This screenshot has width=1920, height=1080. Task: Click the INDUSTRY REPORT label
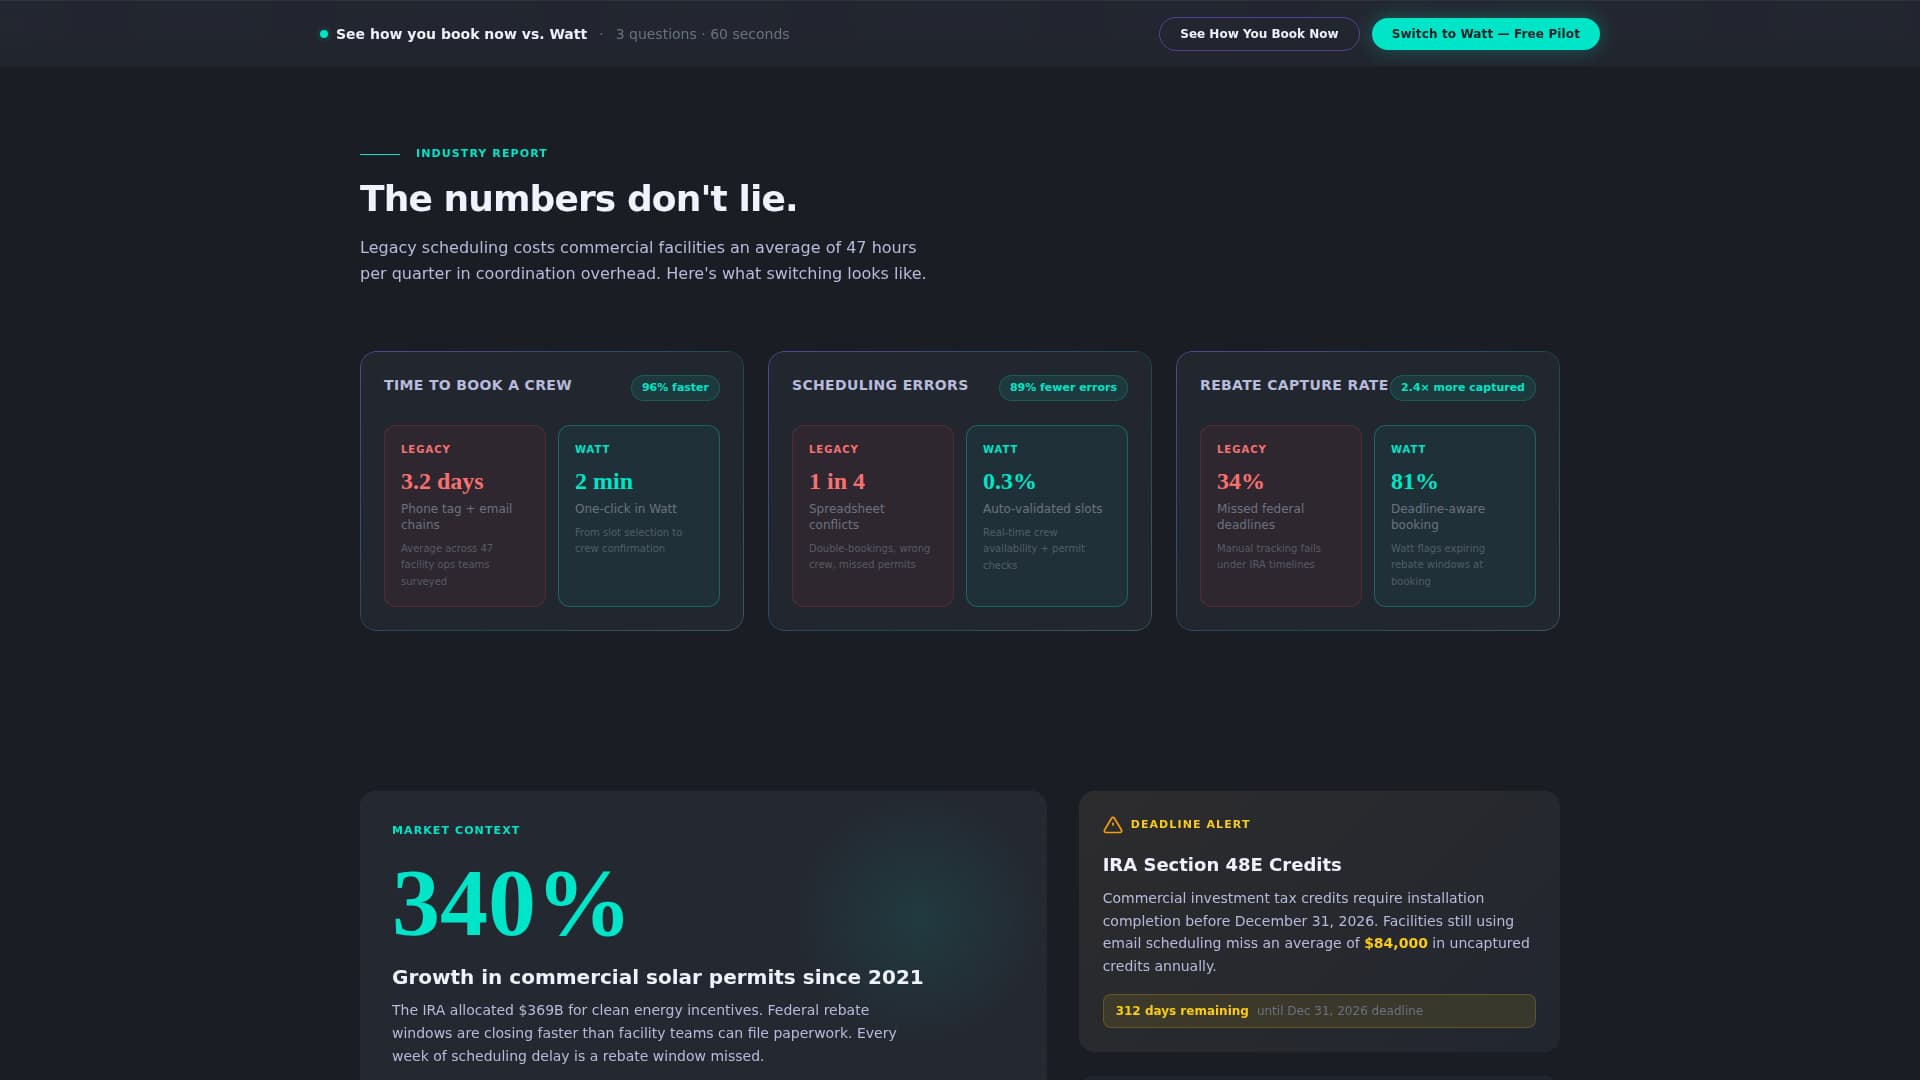[481, 154]
